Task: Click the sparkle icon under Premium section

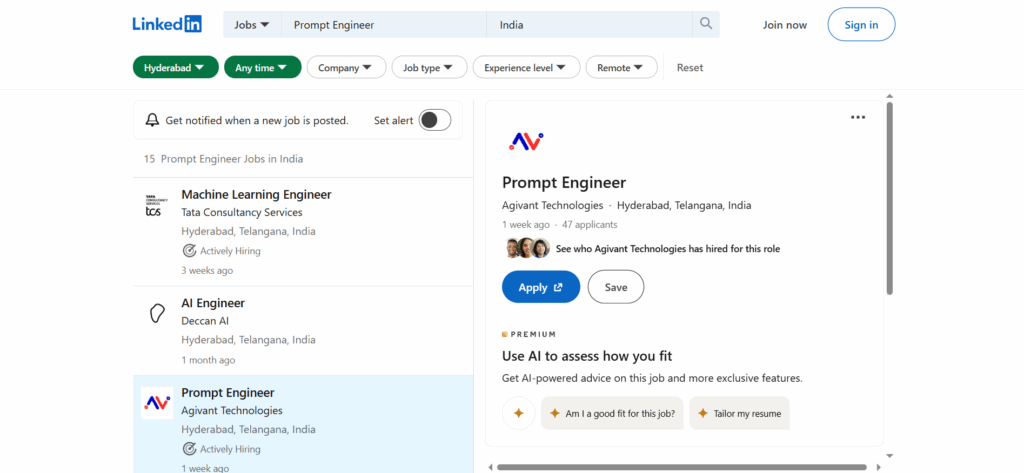Action: point(518,413)
